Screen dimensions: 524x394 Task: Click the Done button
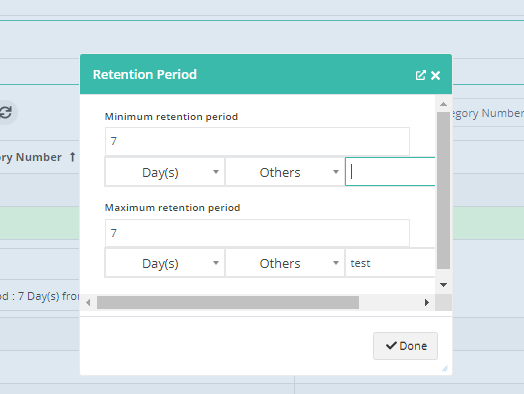[x=405, y=346]
